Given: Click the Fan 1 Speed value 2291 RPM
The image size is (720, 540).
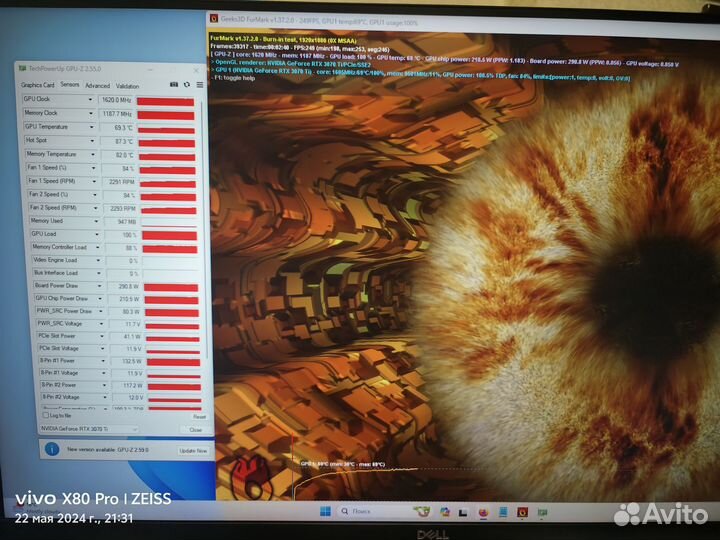Looking at the screenshot, I should [121, 182].
